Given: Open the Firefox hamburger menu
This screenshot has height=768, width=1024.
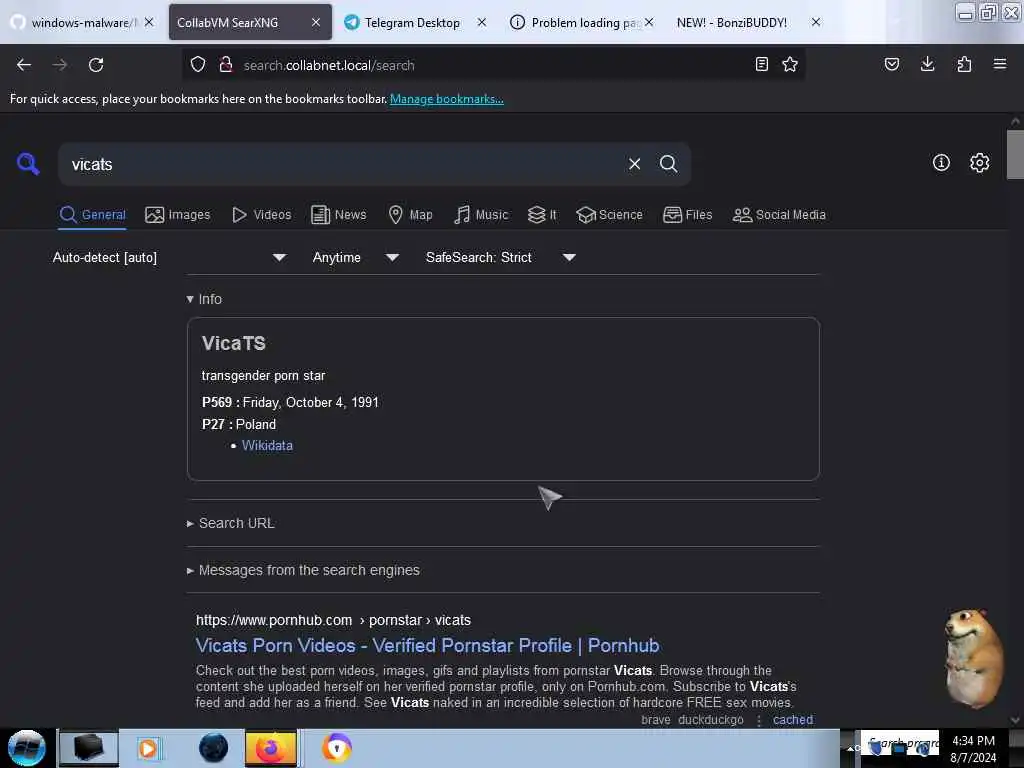Looking at the screenshot, I should pos(1000,64).
